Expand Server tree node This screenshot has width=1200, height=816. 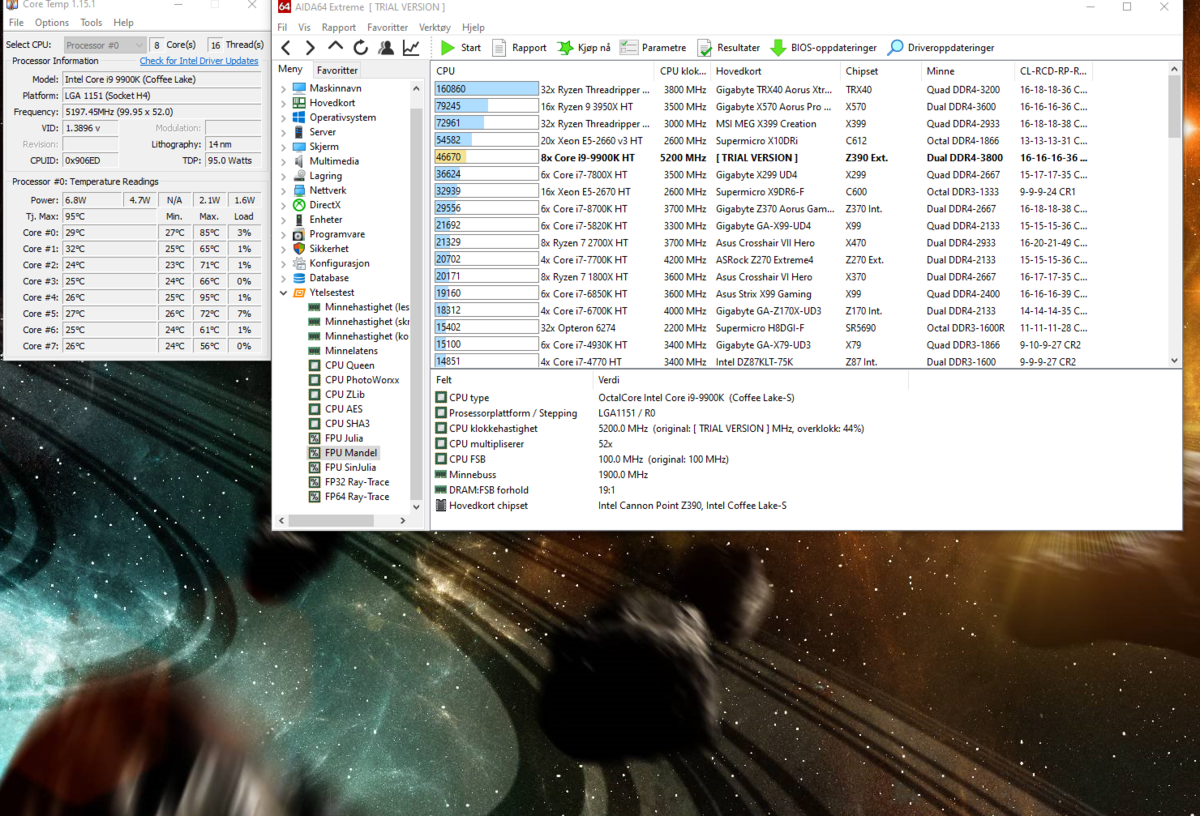click(x=285, y=132)
